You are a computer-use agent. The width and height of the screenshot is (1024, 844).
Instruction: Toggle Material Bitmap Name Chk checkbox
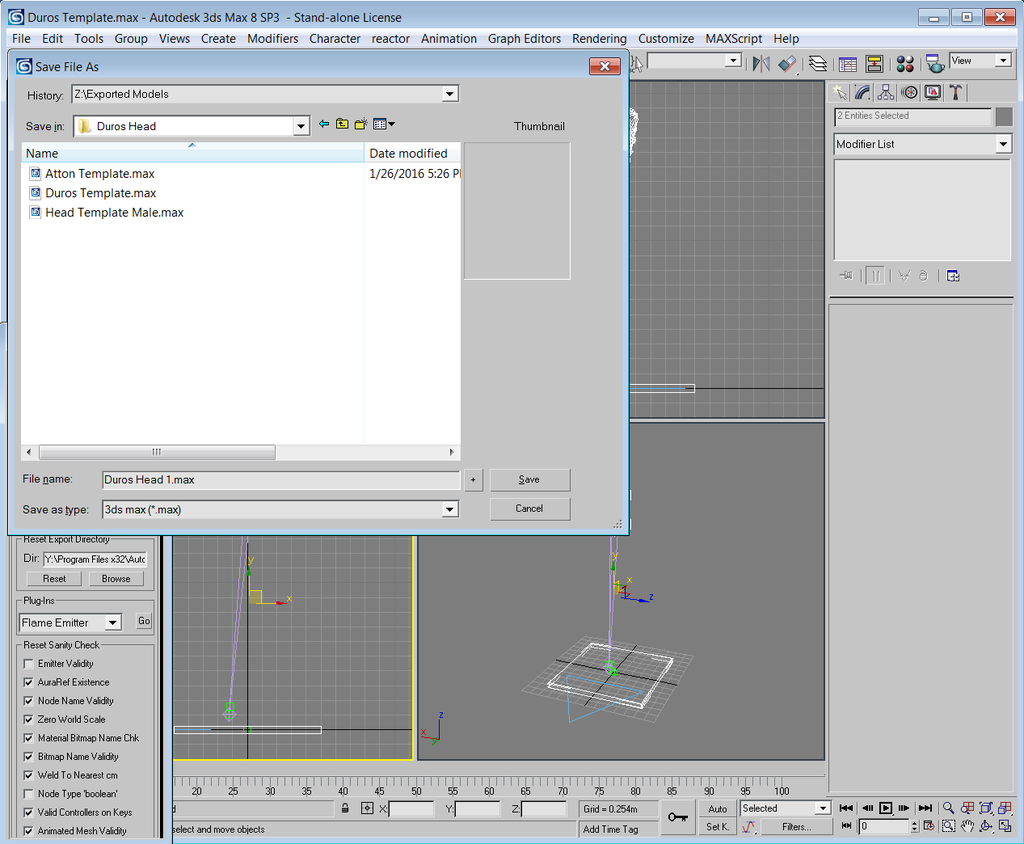pyautogui.click(x=28, y=738)
